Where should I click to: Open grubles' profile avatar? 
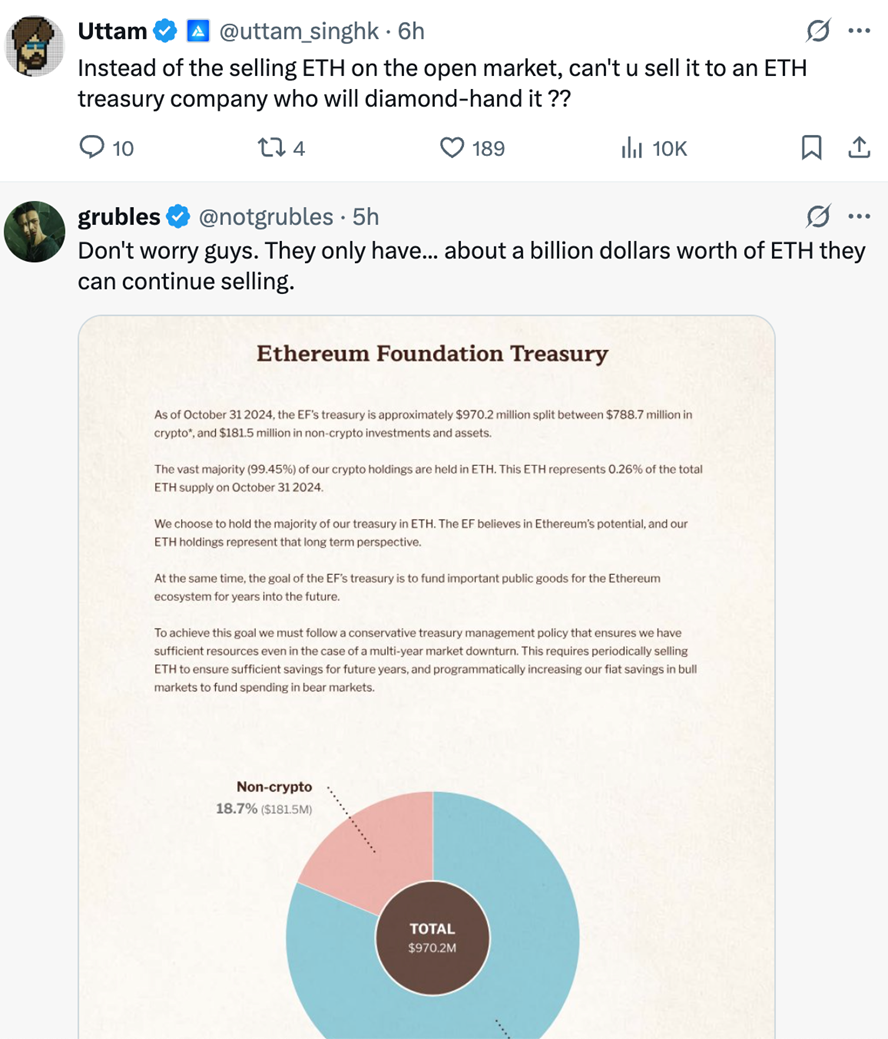[x=36, y=231]
